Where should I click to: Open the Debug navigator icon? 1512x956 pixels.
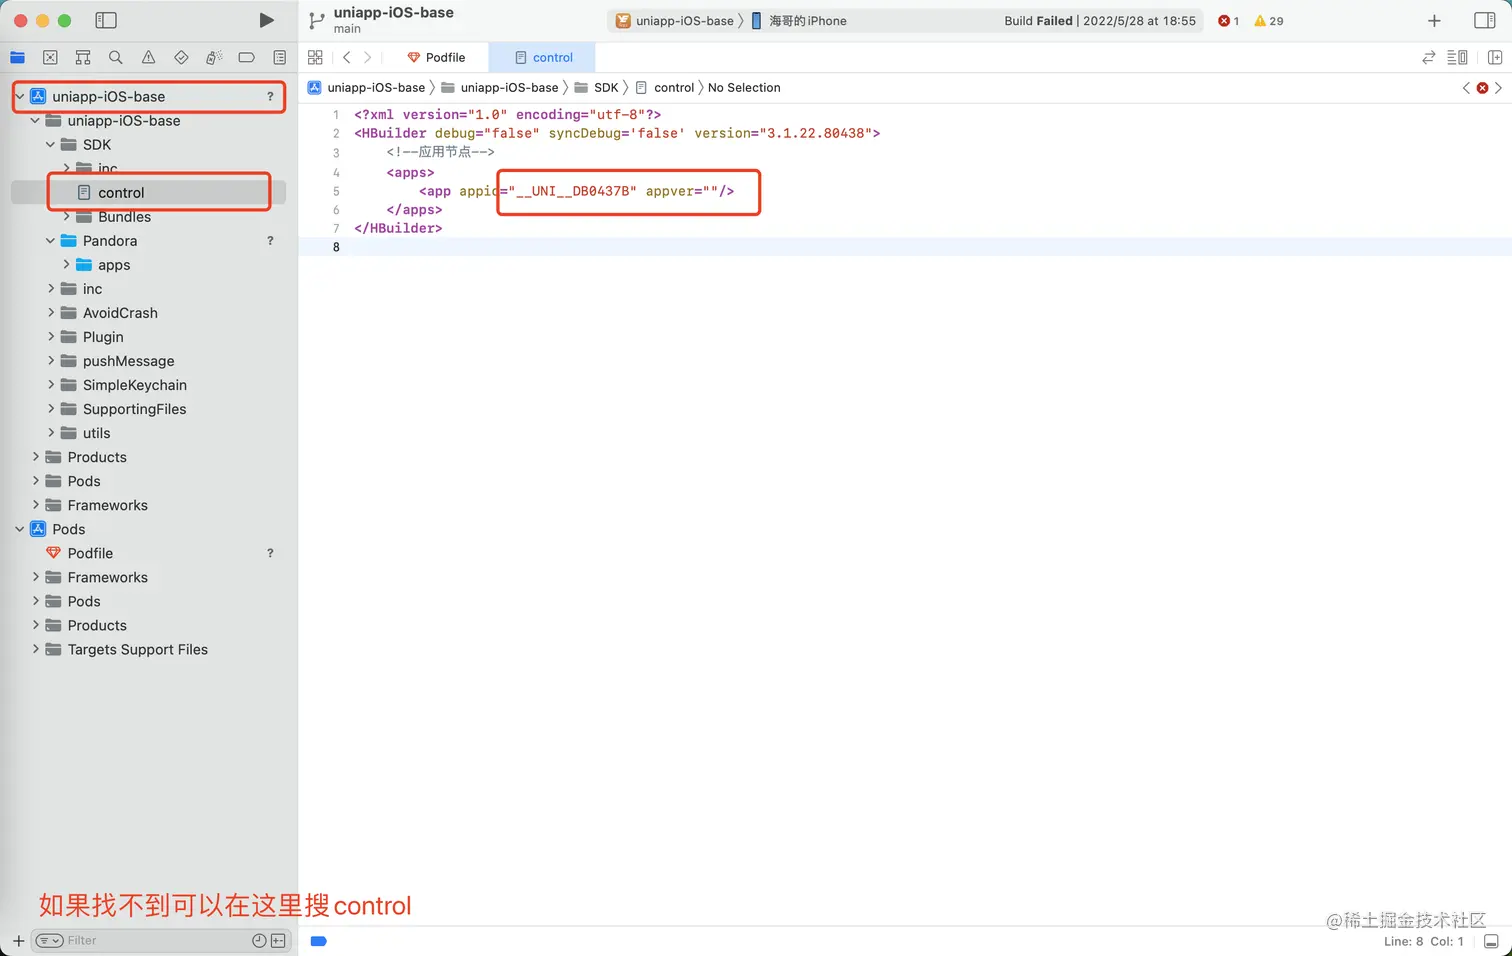click(x=214, y=57)
